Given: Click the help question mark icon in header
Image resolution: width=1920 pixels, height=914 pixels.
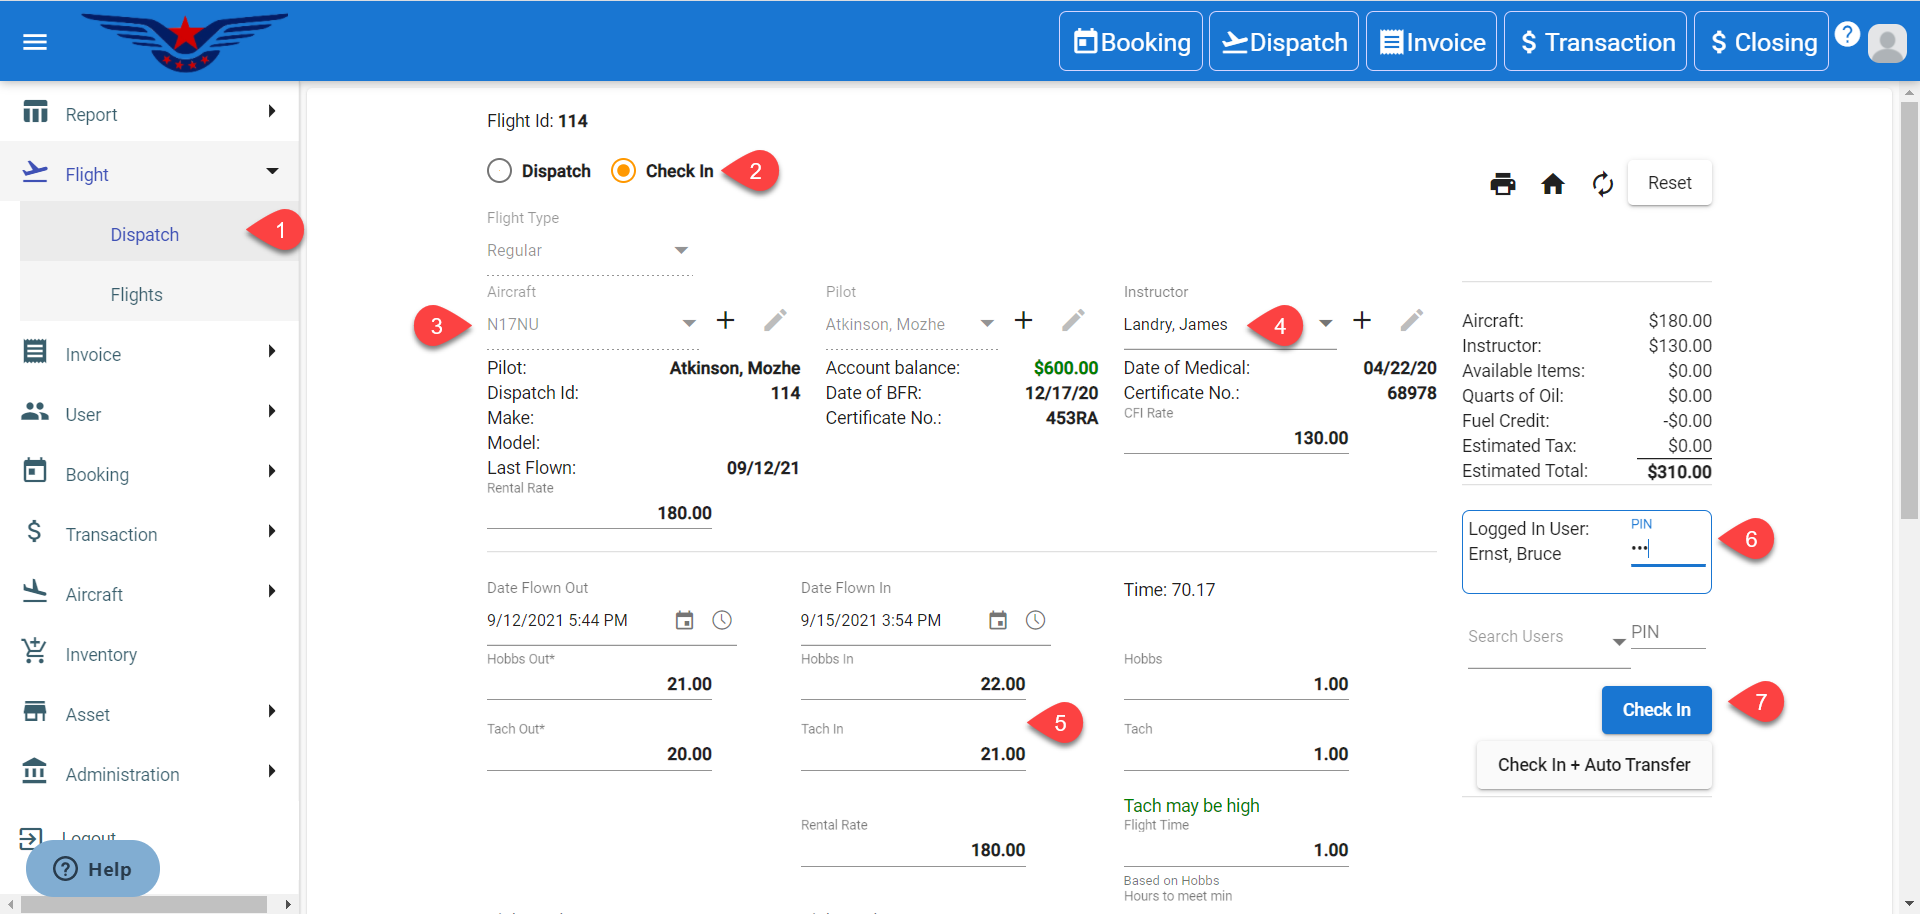Looking at the screenshot, I should pyautogui.click(x=1847, y=35).
